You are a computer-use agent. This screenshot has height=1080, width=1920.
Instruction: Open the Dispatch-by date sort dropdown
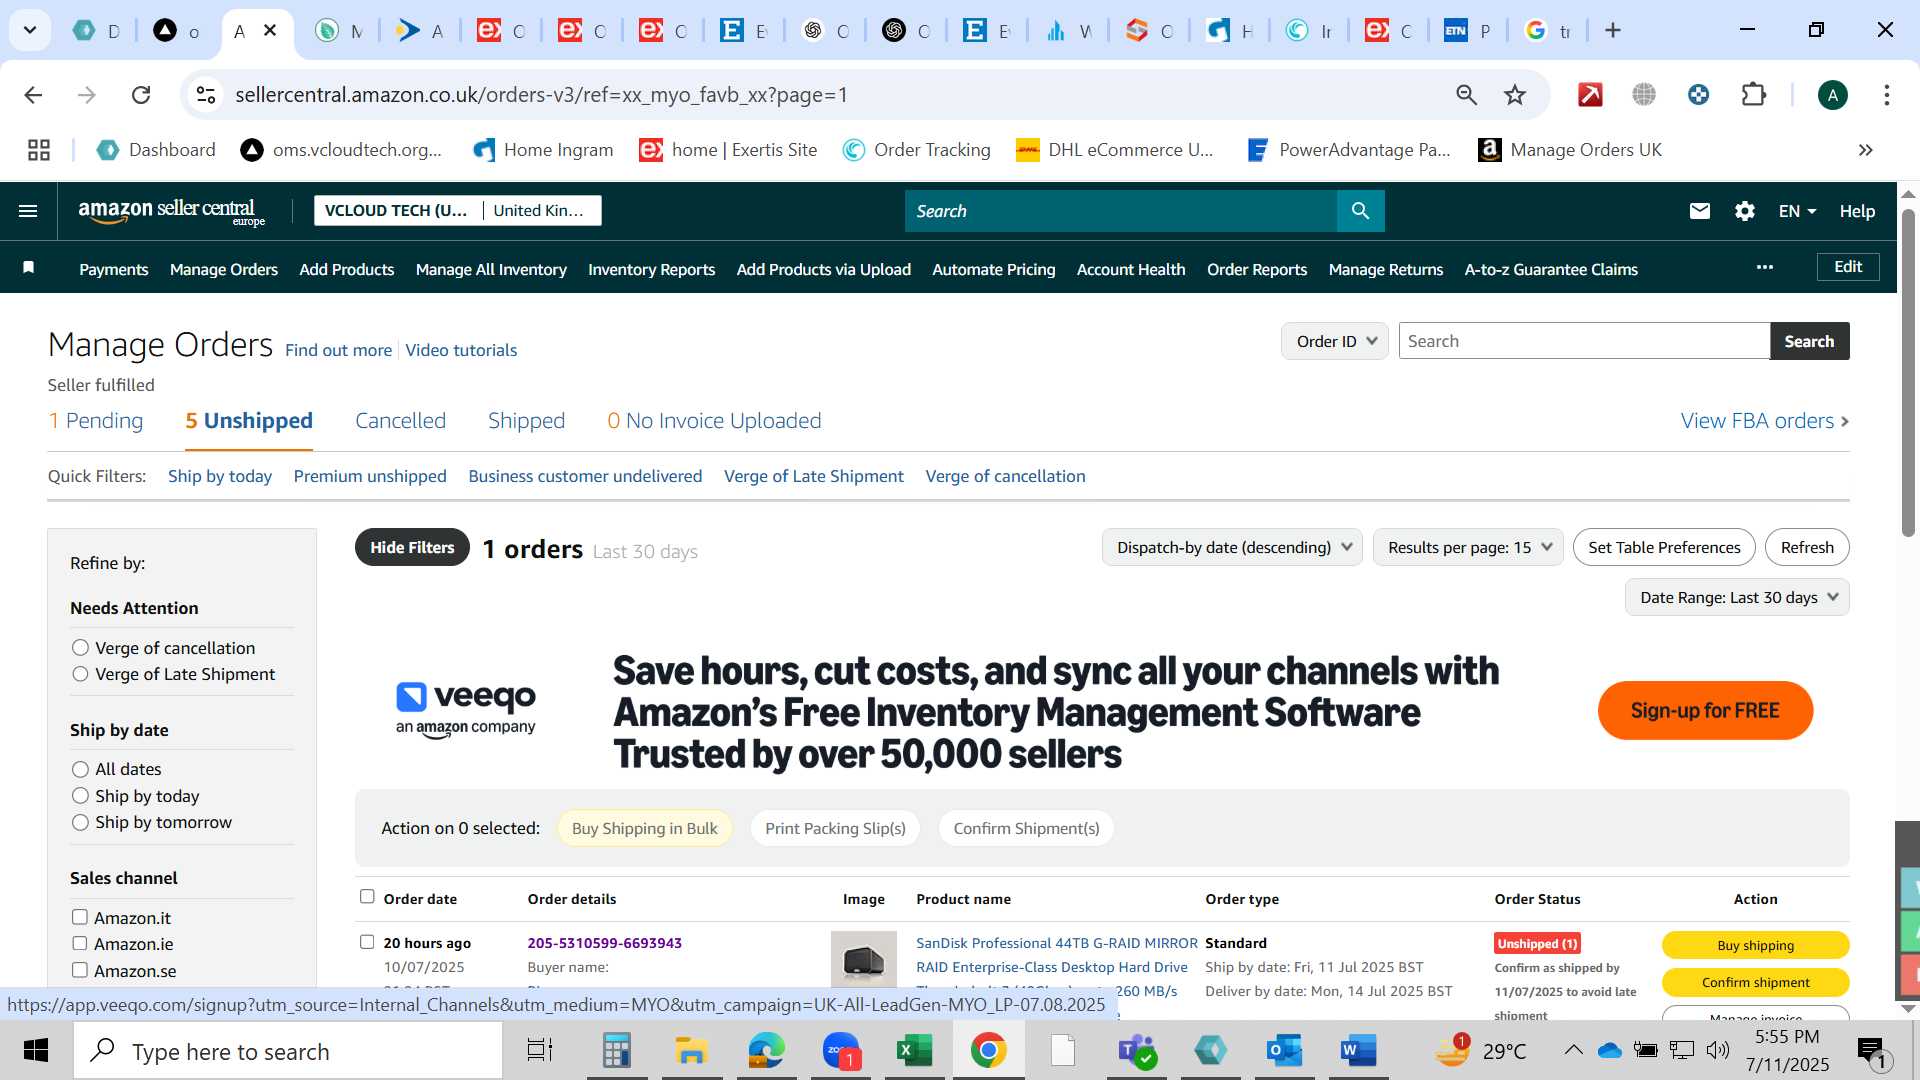tap(1232, 547)
